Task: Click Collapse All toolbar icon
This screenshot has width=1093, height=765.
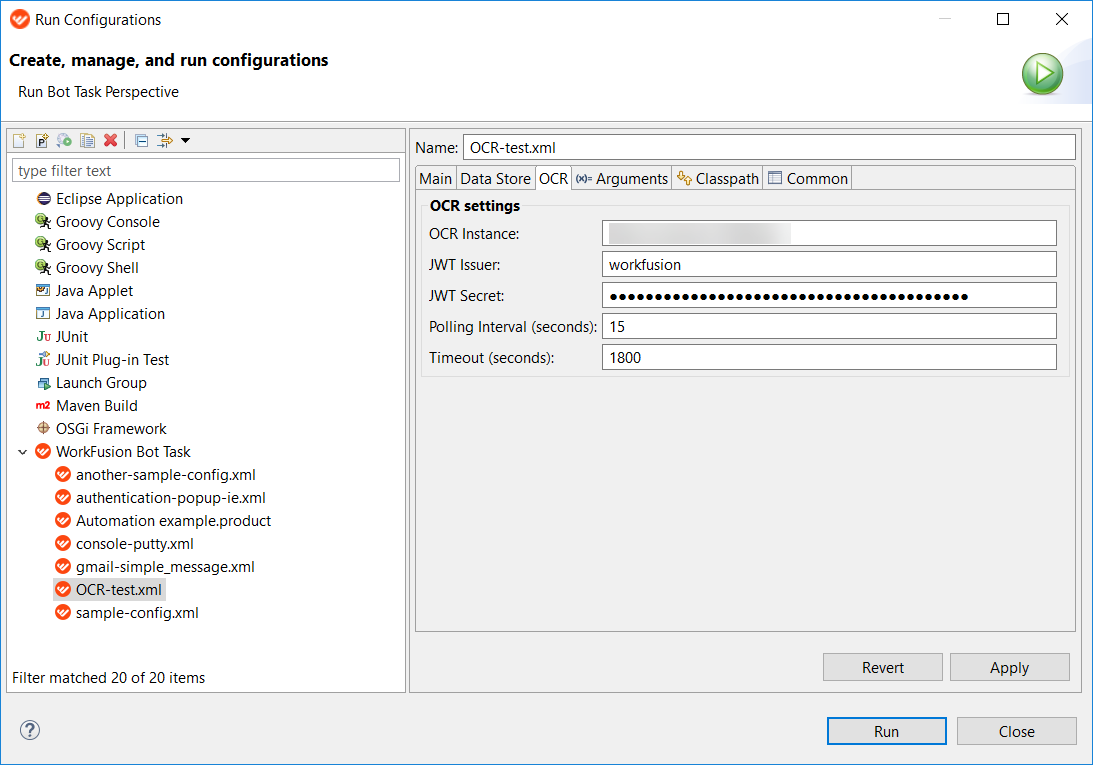Action: 142,140
